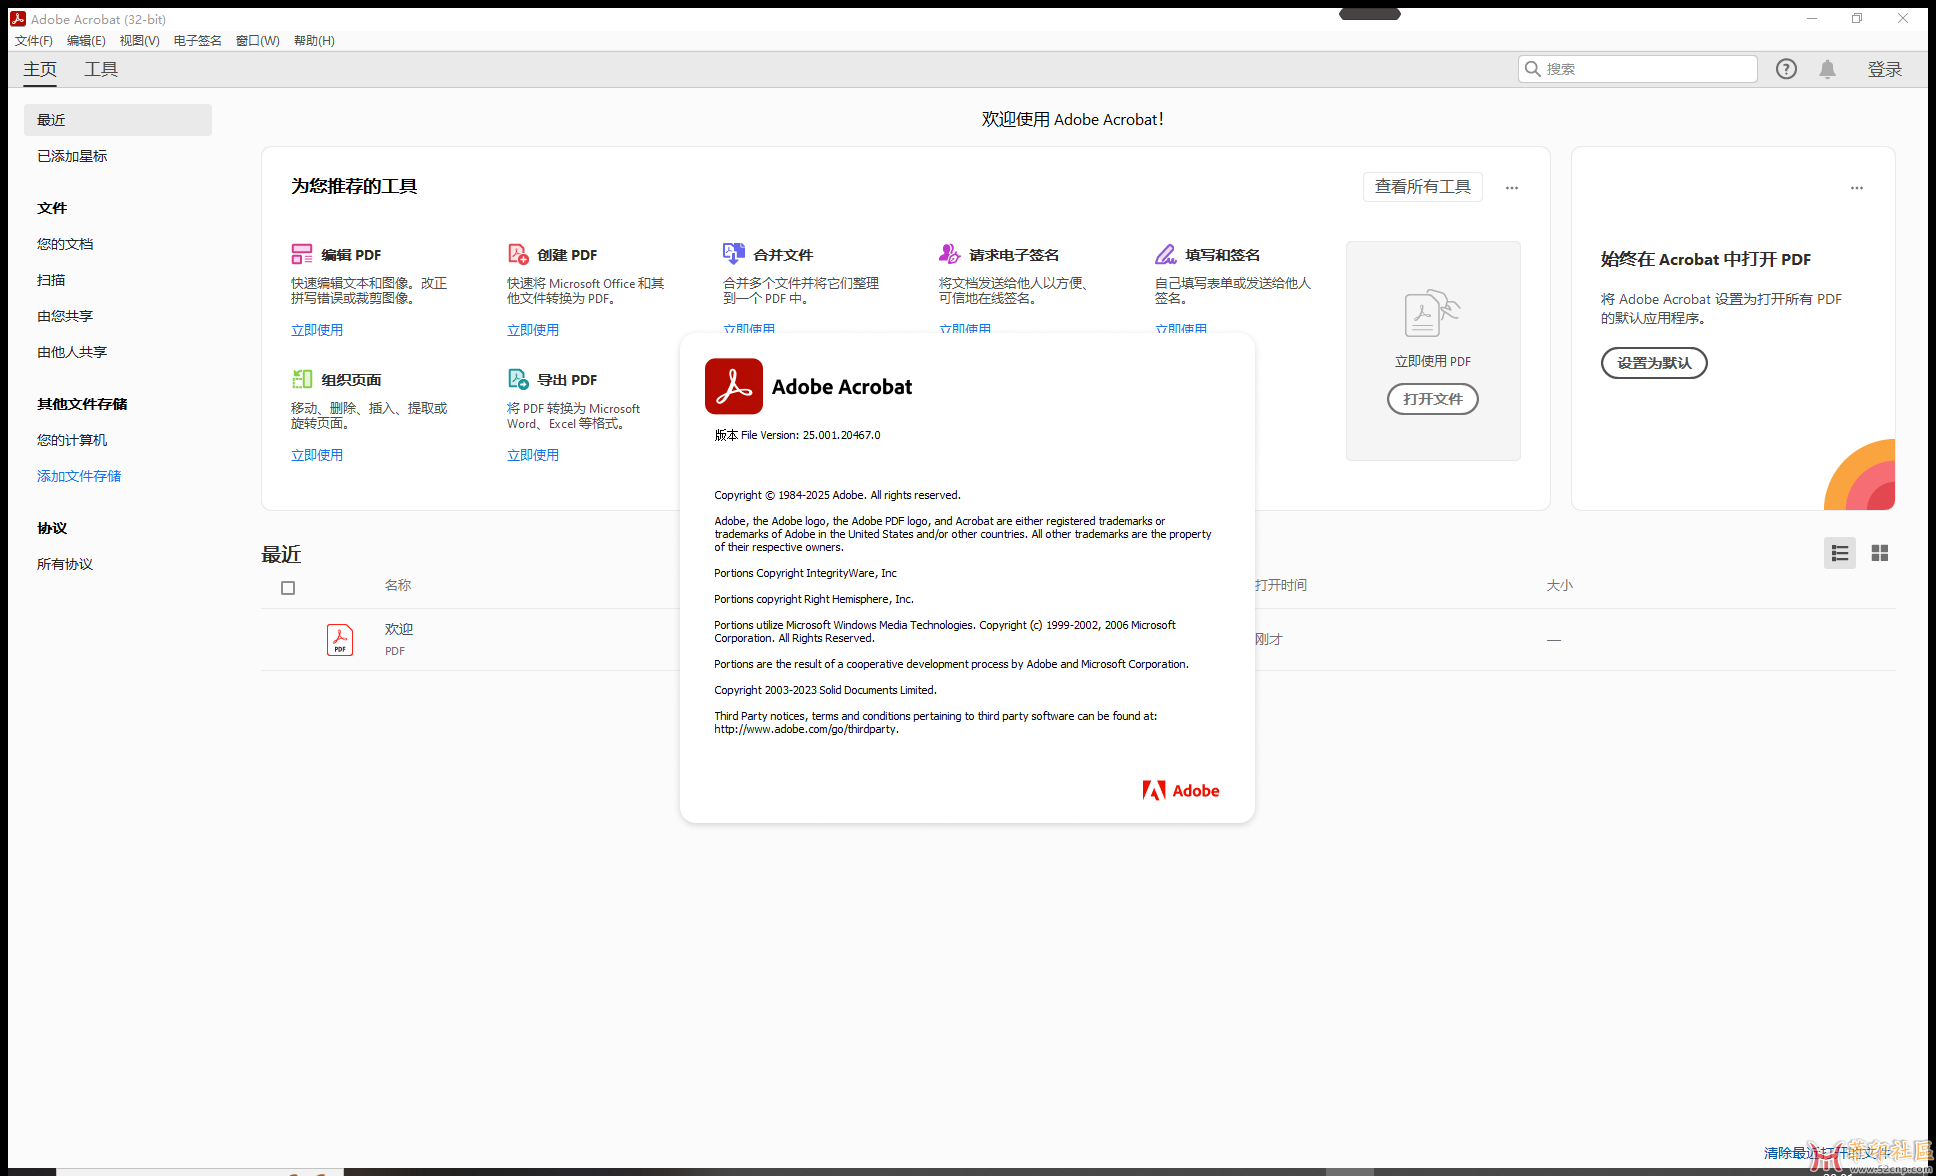Open the help question mark icon
This screenshot has height=1176, width=1936.
click(x=1786, y=69)
